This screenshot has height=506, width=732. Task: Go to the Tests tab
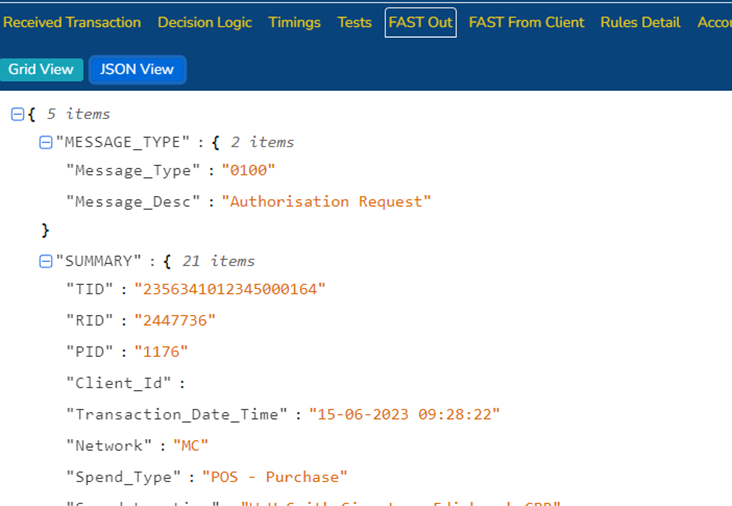coord(354,22)
